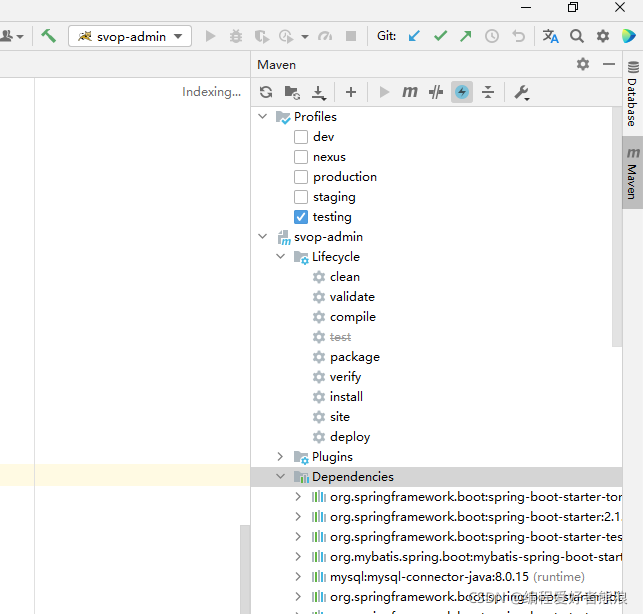Commit changes with Git green checkmark

(440, 36)
